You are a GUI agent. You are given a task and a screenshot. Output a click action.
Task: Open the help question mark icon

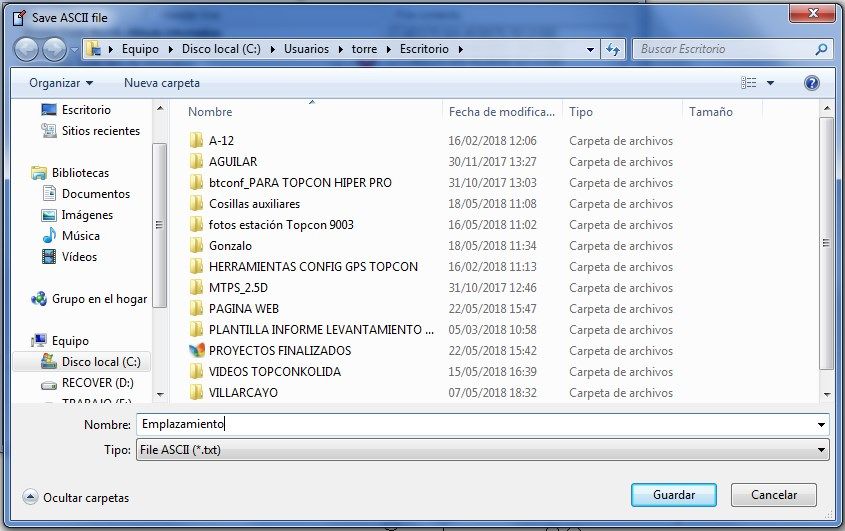[x=812, y=83]
